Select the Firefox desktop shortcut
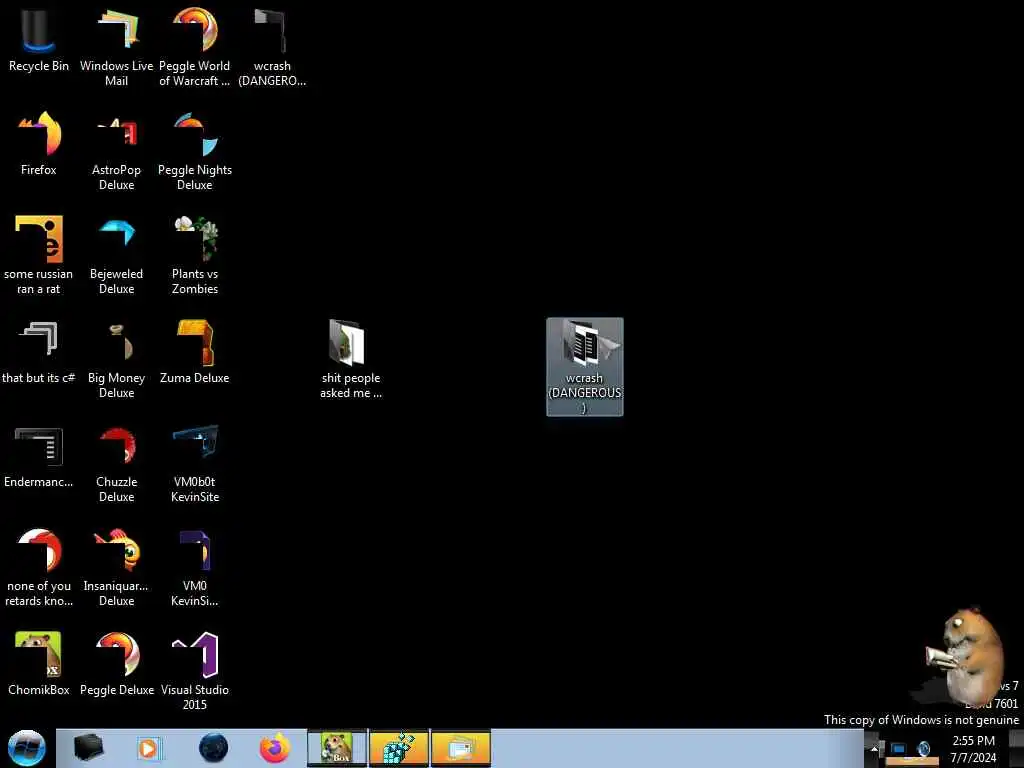Screen dimensions: 1024x768 (x=39, y=144)
